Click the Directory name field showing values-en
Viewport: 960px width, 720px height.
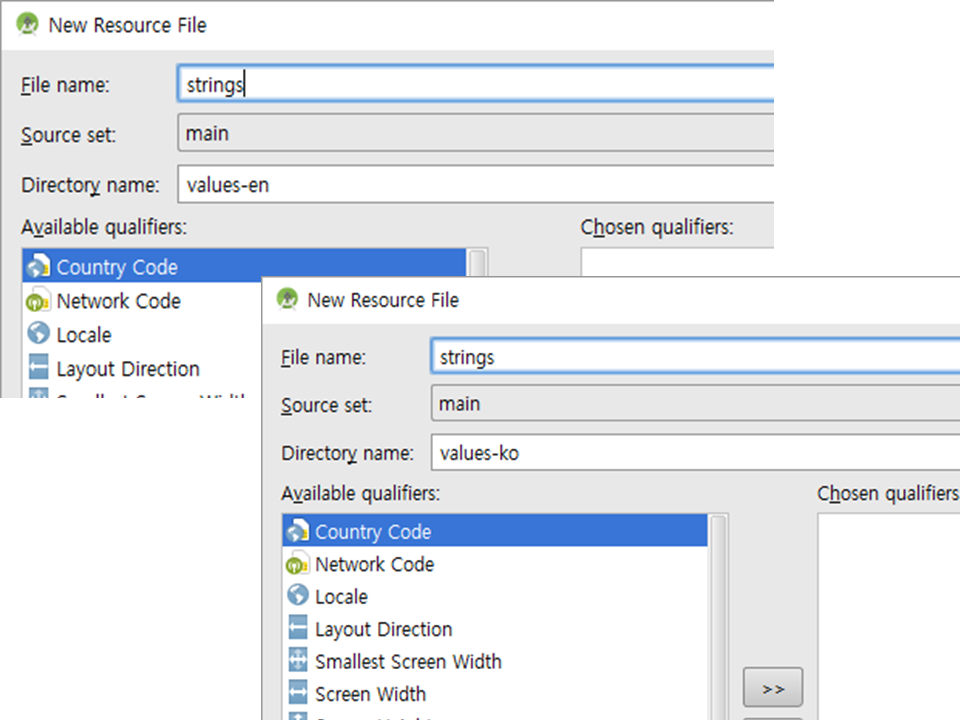(x=475, y=185)
